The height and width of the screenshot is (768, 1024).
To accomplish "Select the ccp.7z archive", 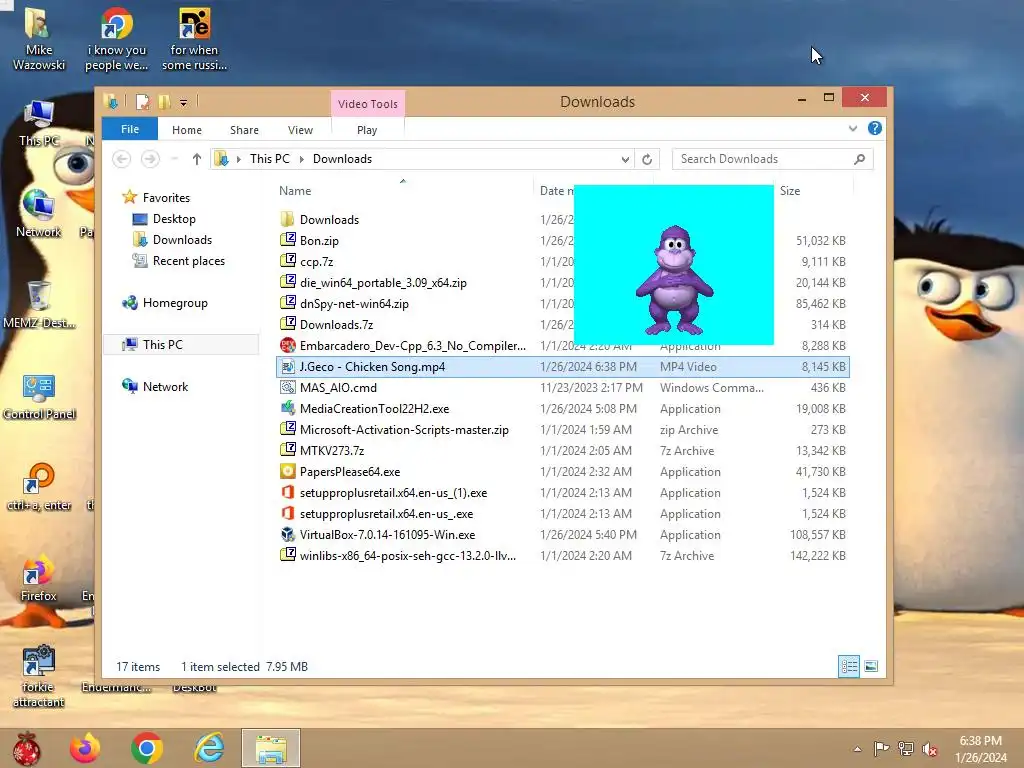I will click(x=316, y=261).
